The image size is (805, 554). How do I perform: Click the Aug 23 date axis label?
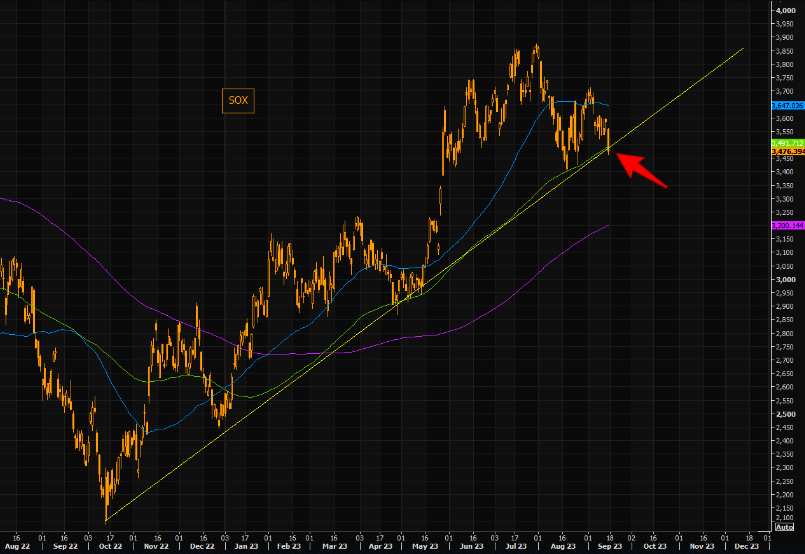click(x=560, y=547)
